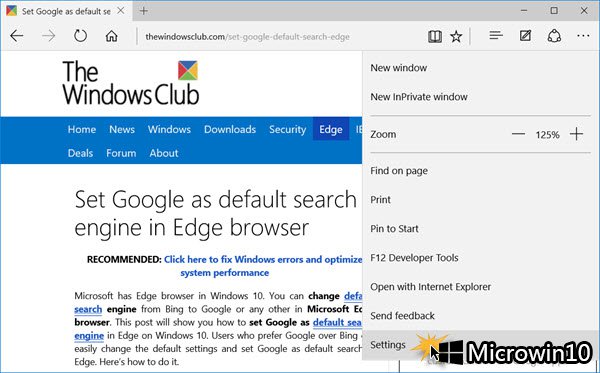Open the Share icon

point(554,36)
